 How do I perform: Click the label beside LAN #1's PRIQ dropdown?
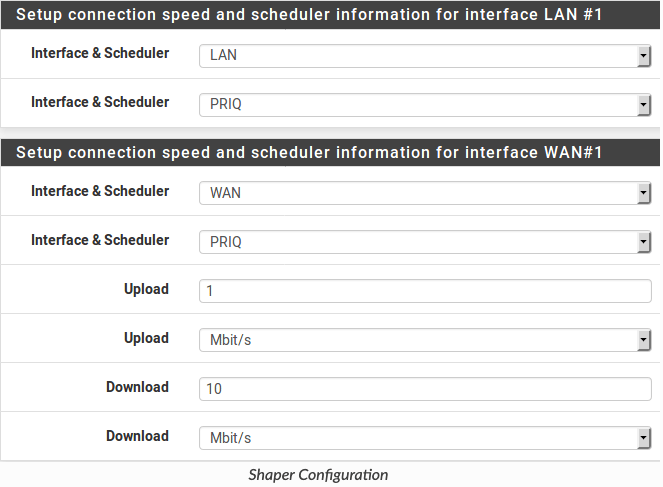(100, 102)
